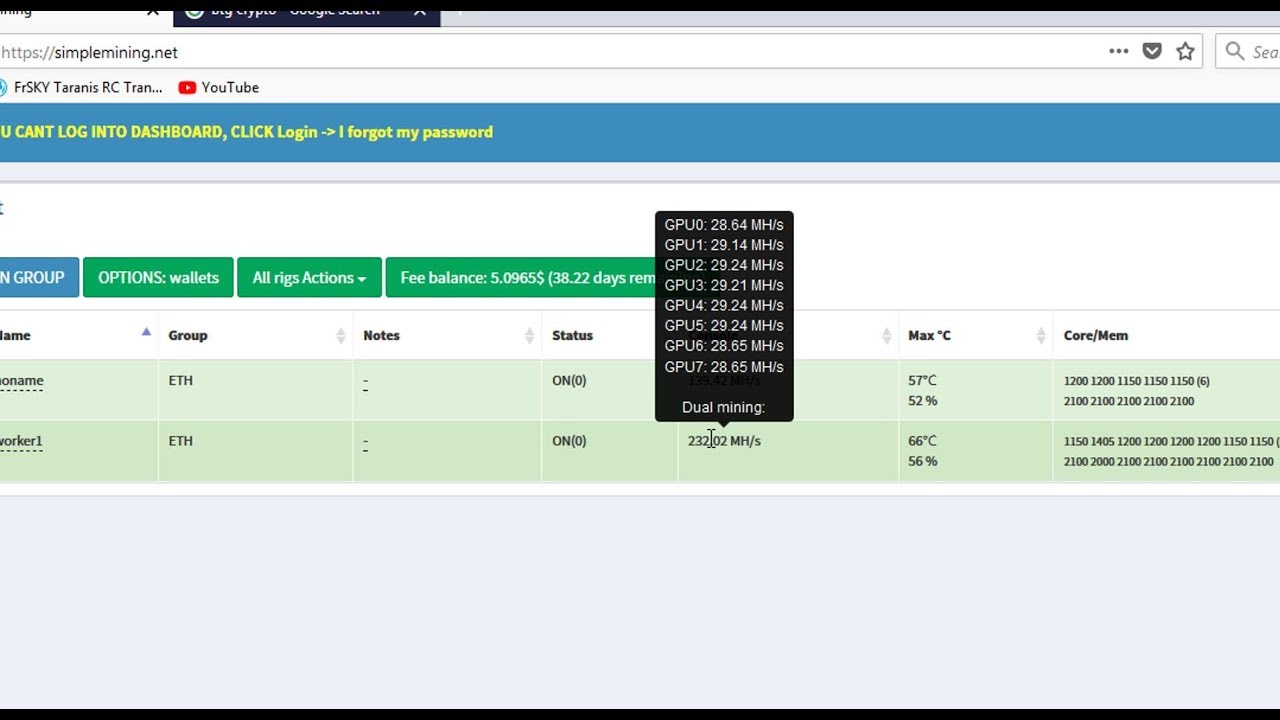This screenshot has width=1280, height=720.
Task: Click the Pocket save icon
Action: tap(1152, 52)
